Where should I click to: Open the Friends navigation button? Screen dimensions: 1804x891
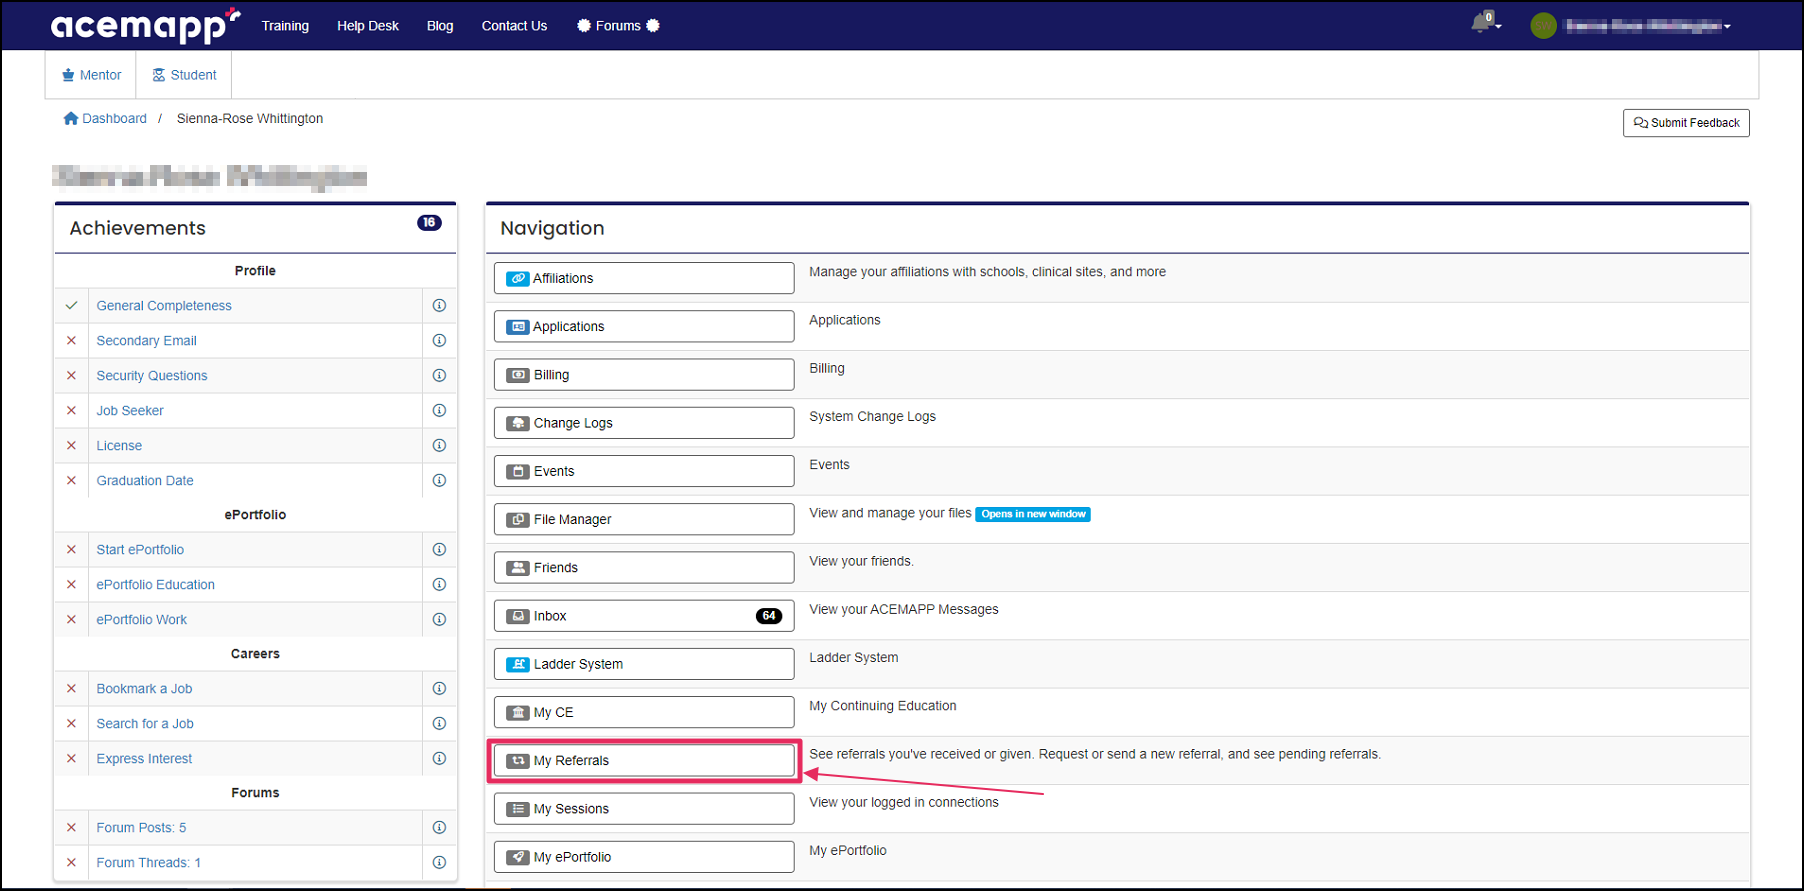click(x=644, y=568)
